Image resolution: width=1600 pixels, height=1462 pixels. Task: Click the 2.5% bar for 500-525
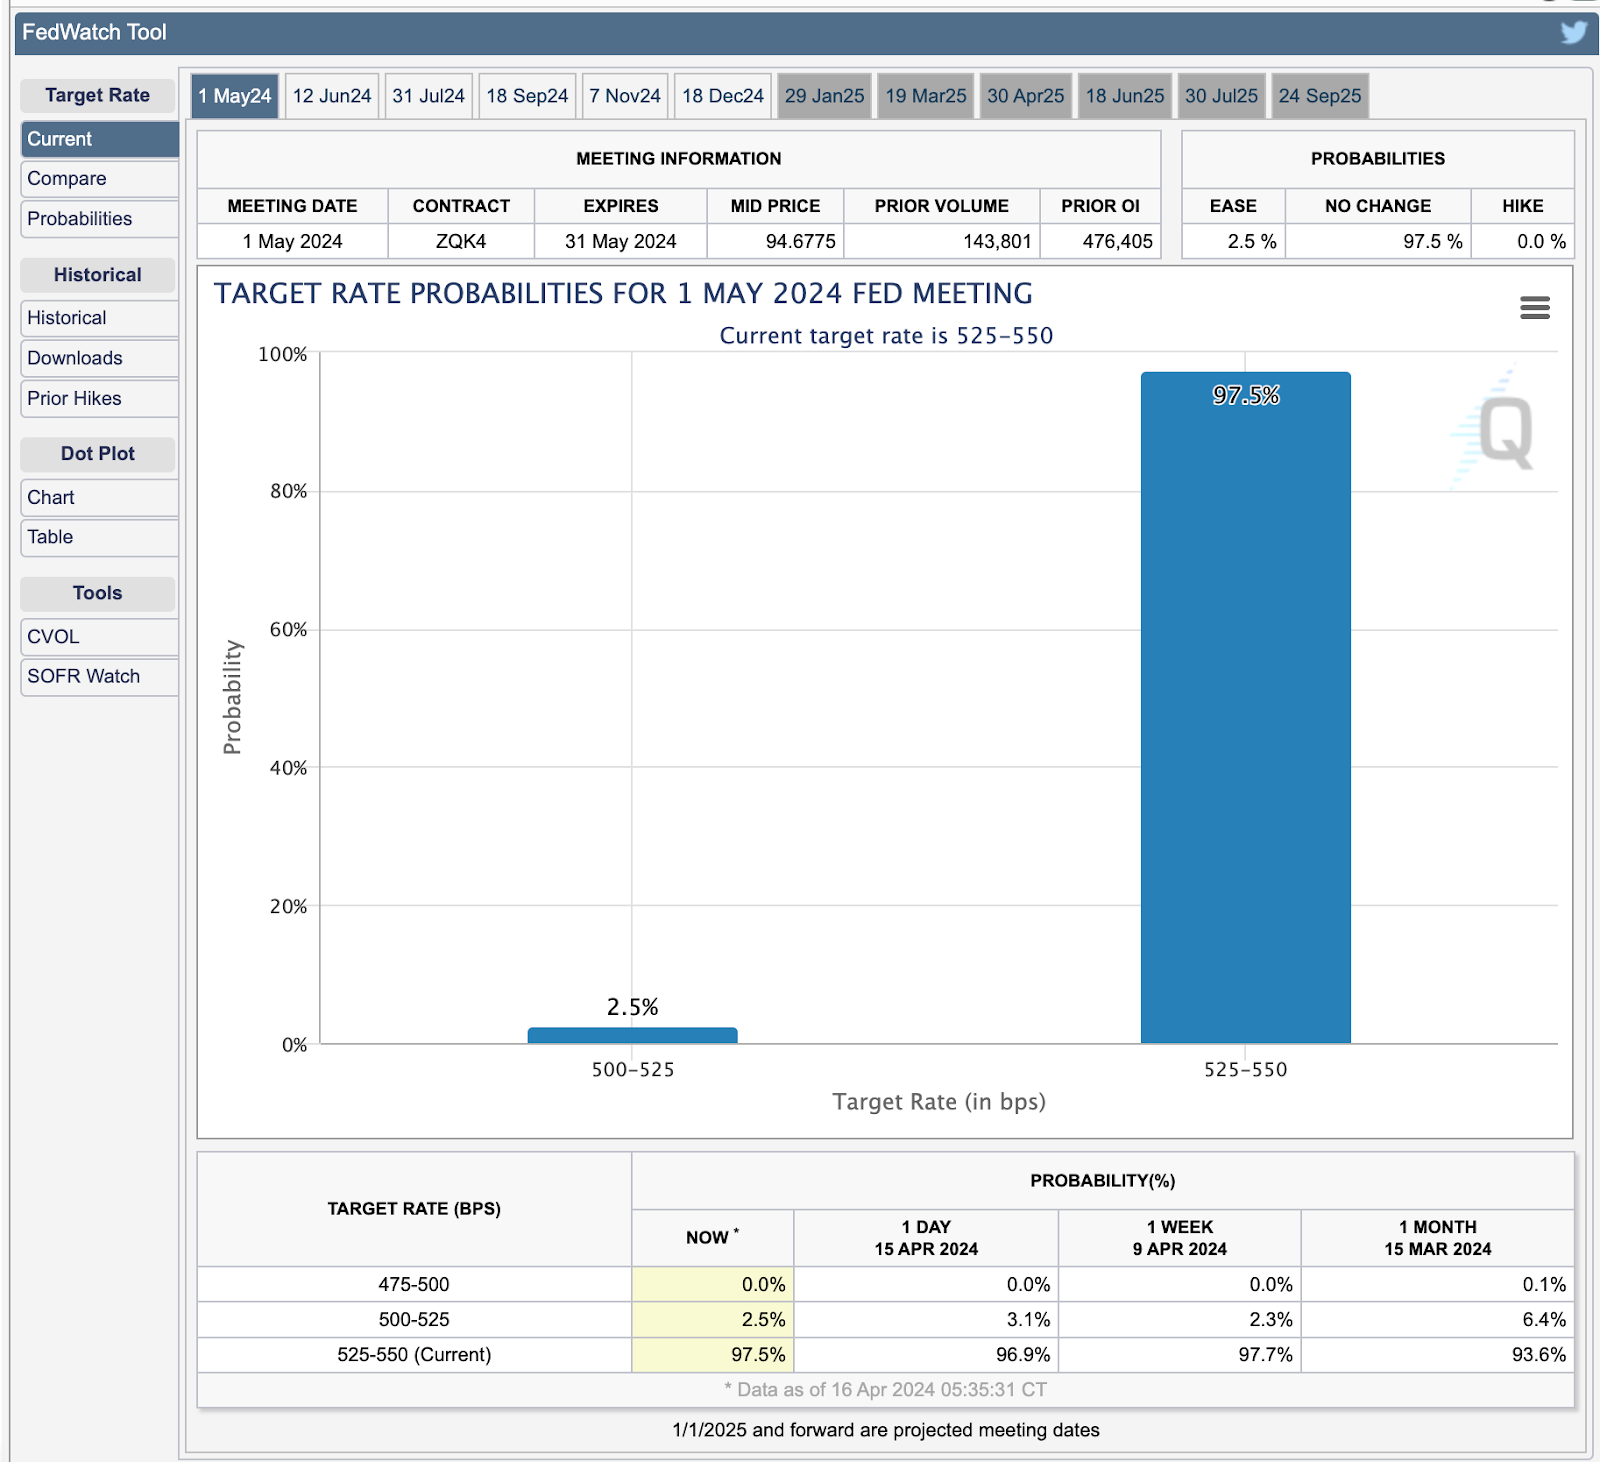pos(633,1036)
